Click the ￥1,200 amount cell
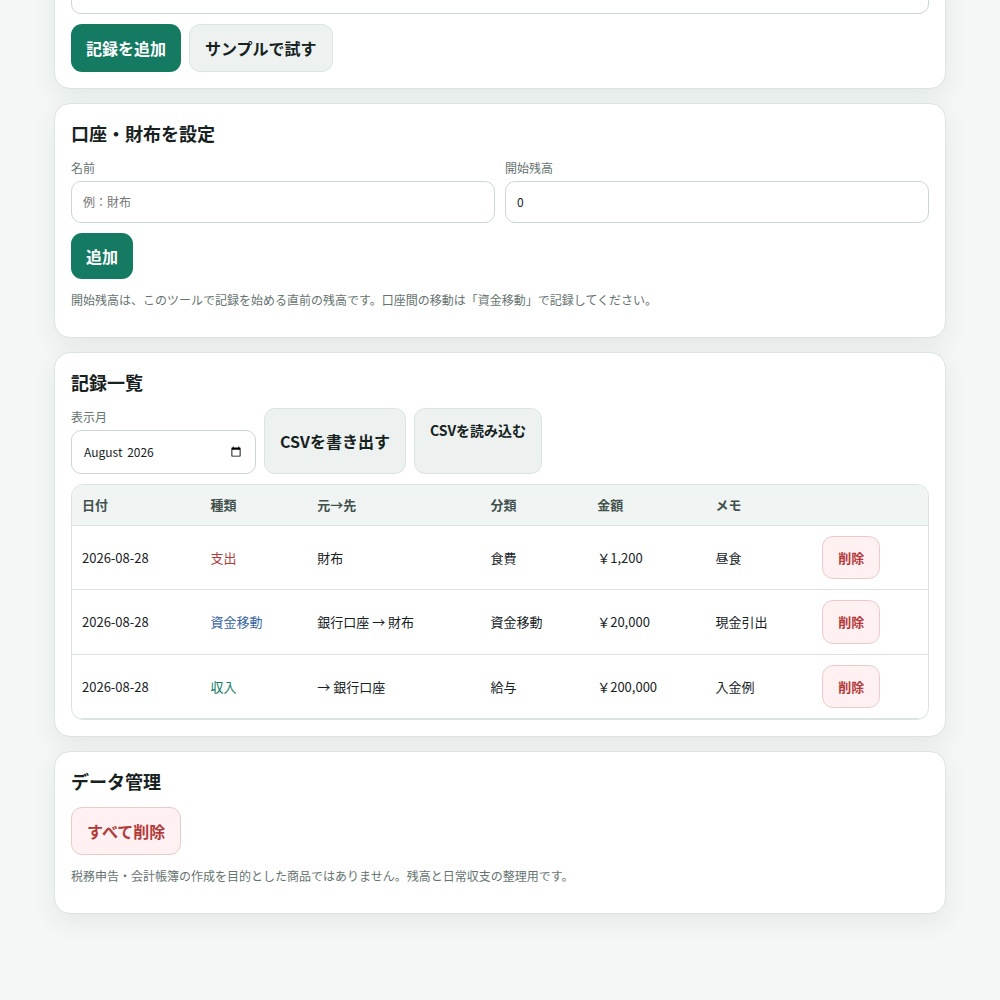This screenshot has width=1000, height=1000. click(x=620, y=559)
